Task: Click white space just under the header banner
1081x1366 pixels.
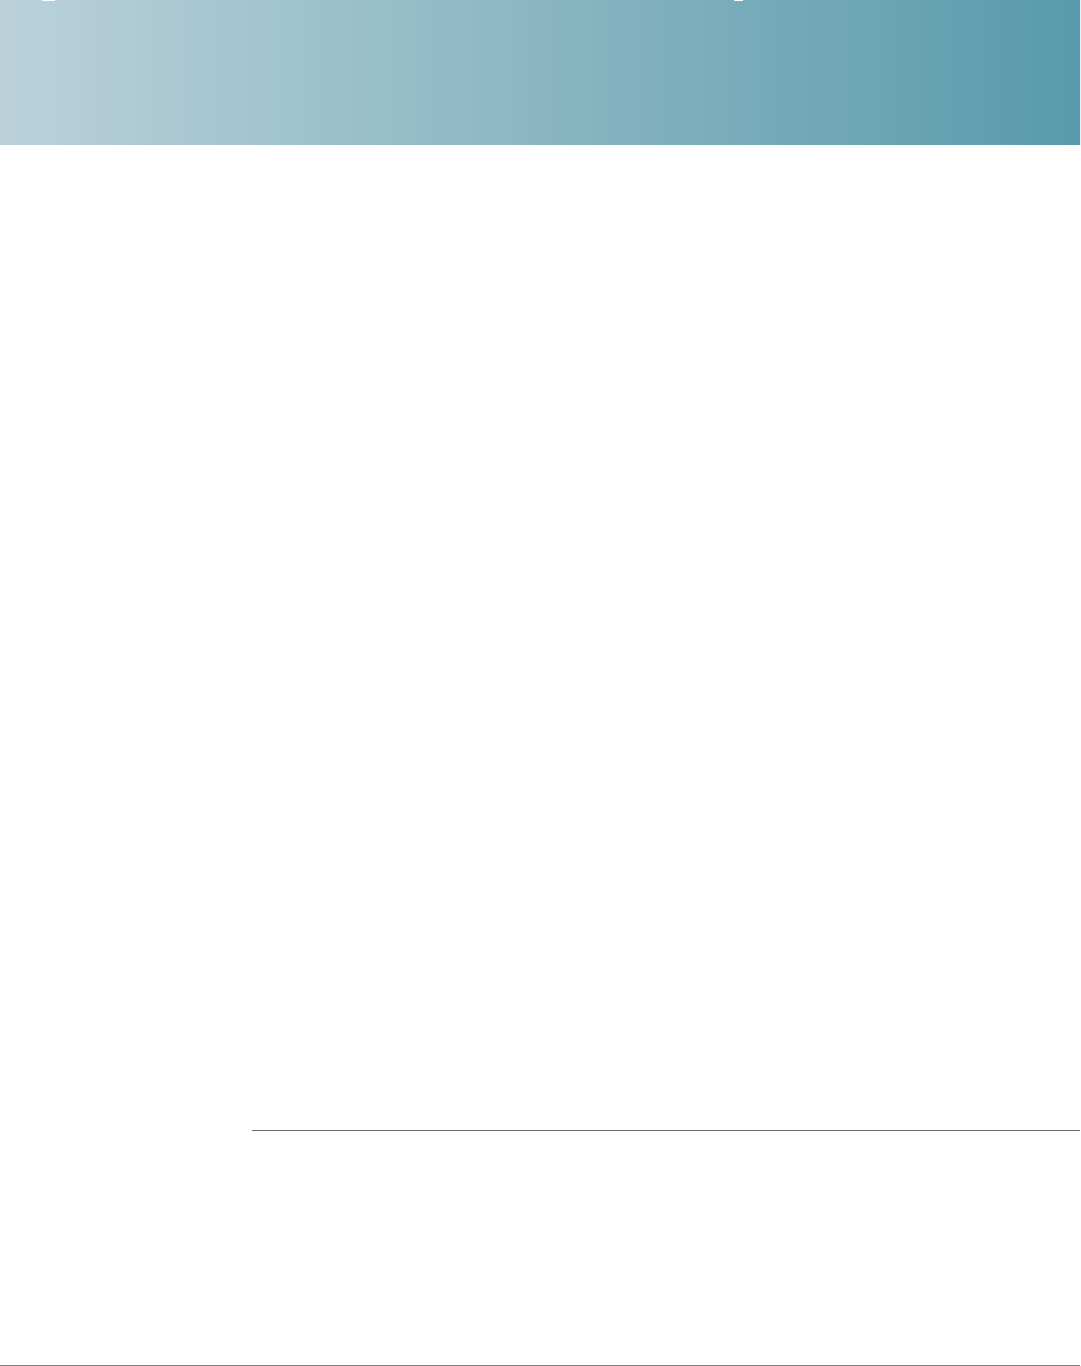Action: click(x=540, y=170)
